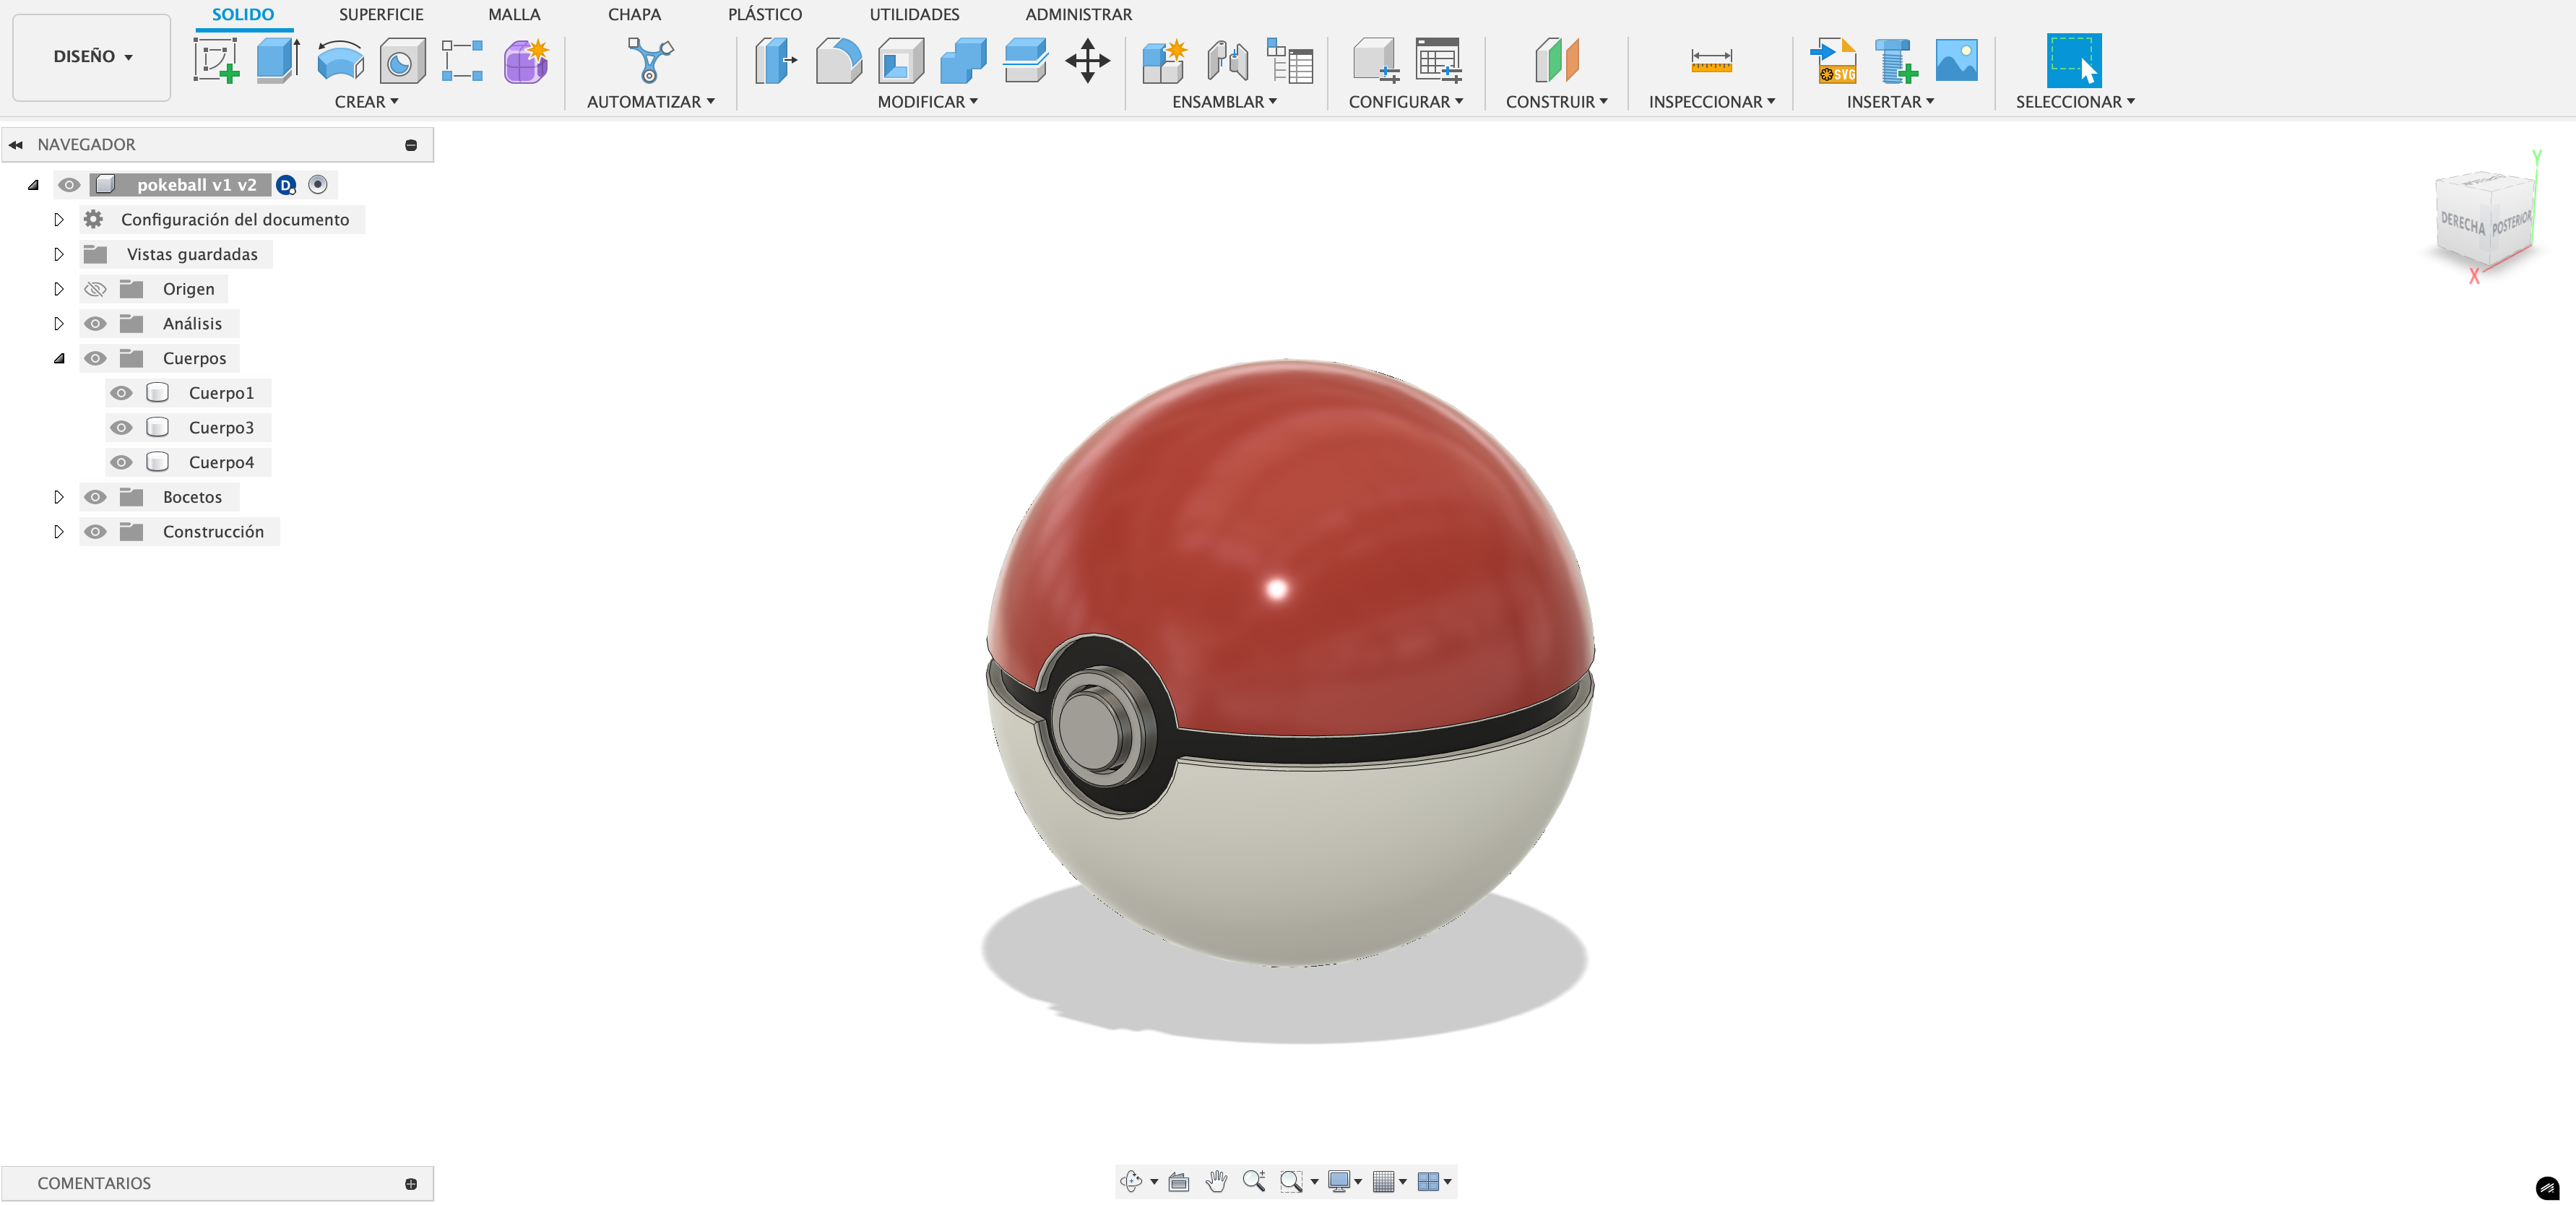Click the Automatizar fork-shaped icon
This screenshot has height=1205, width=2576.
651,61
